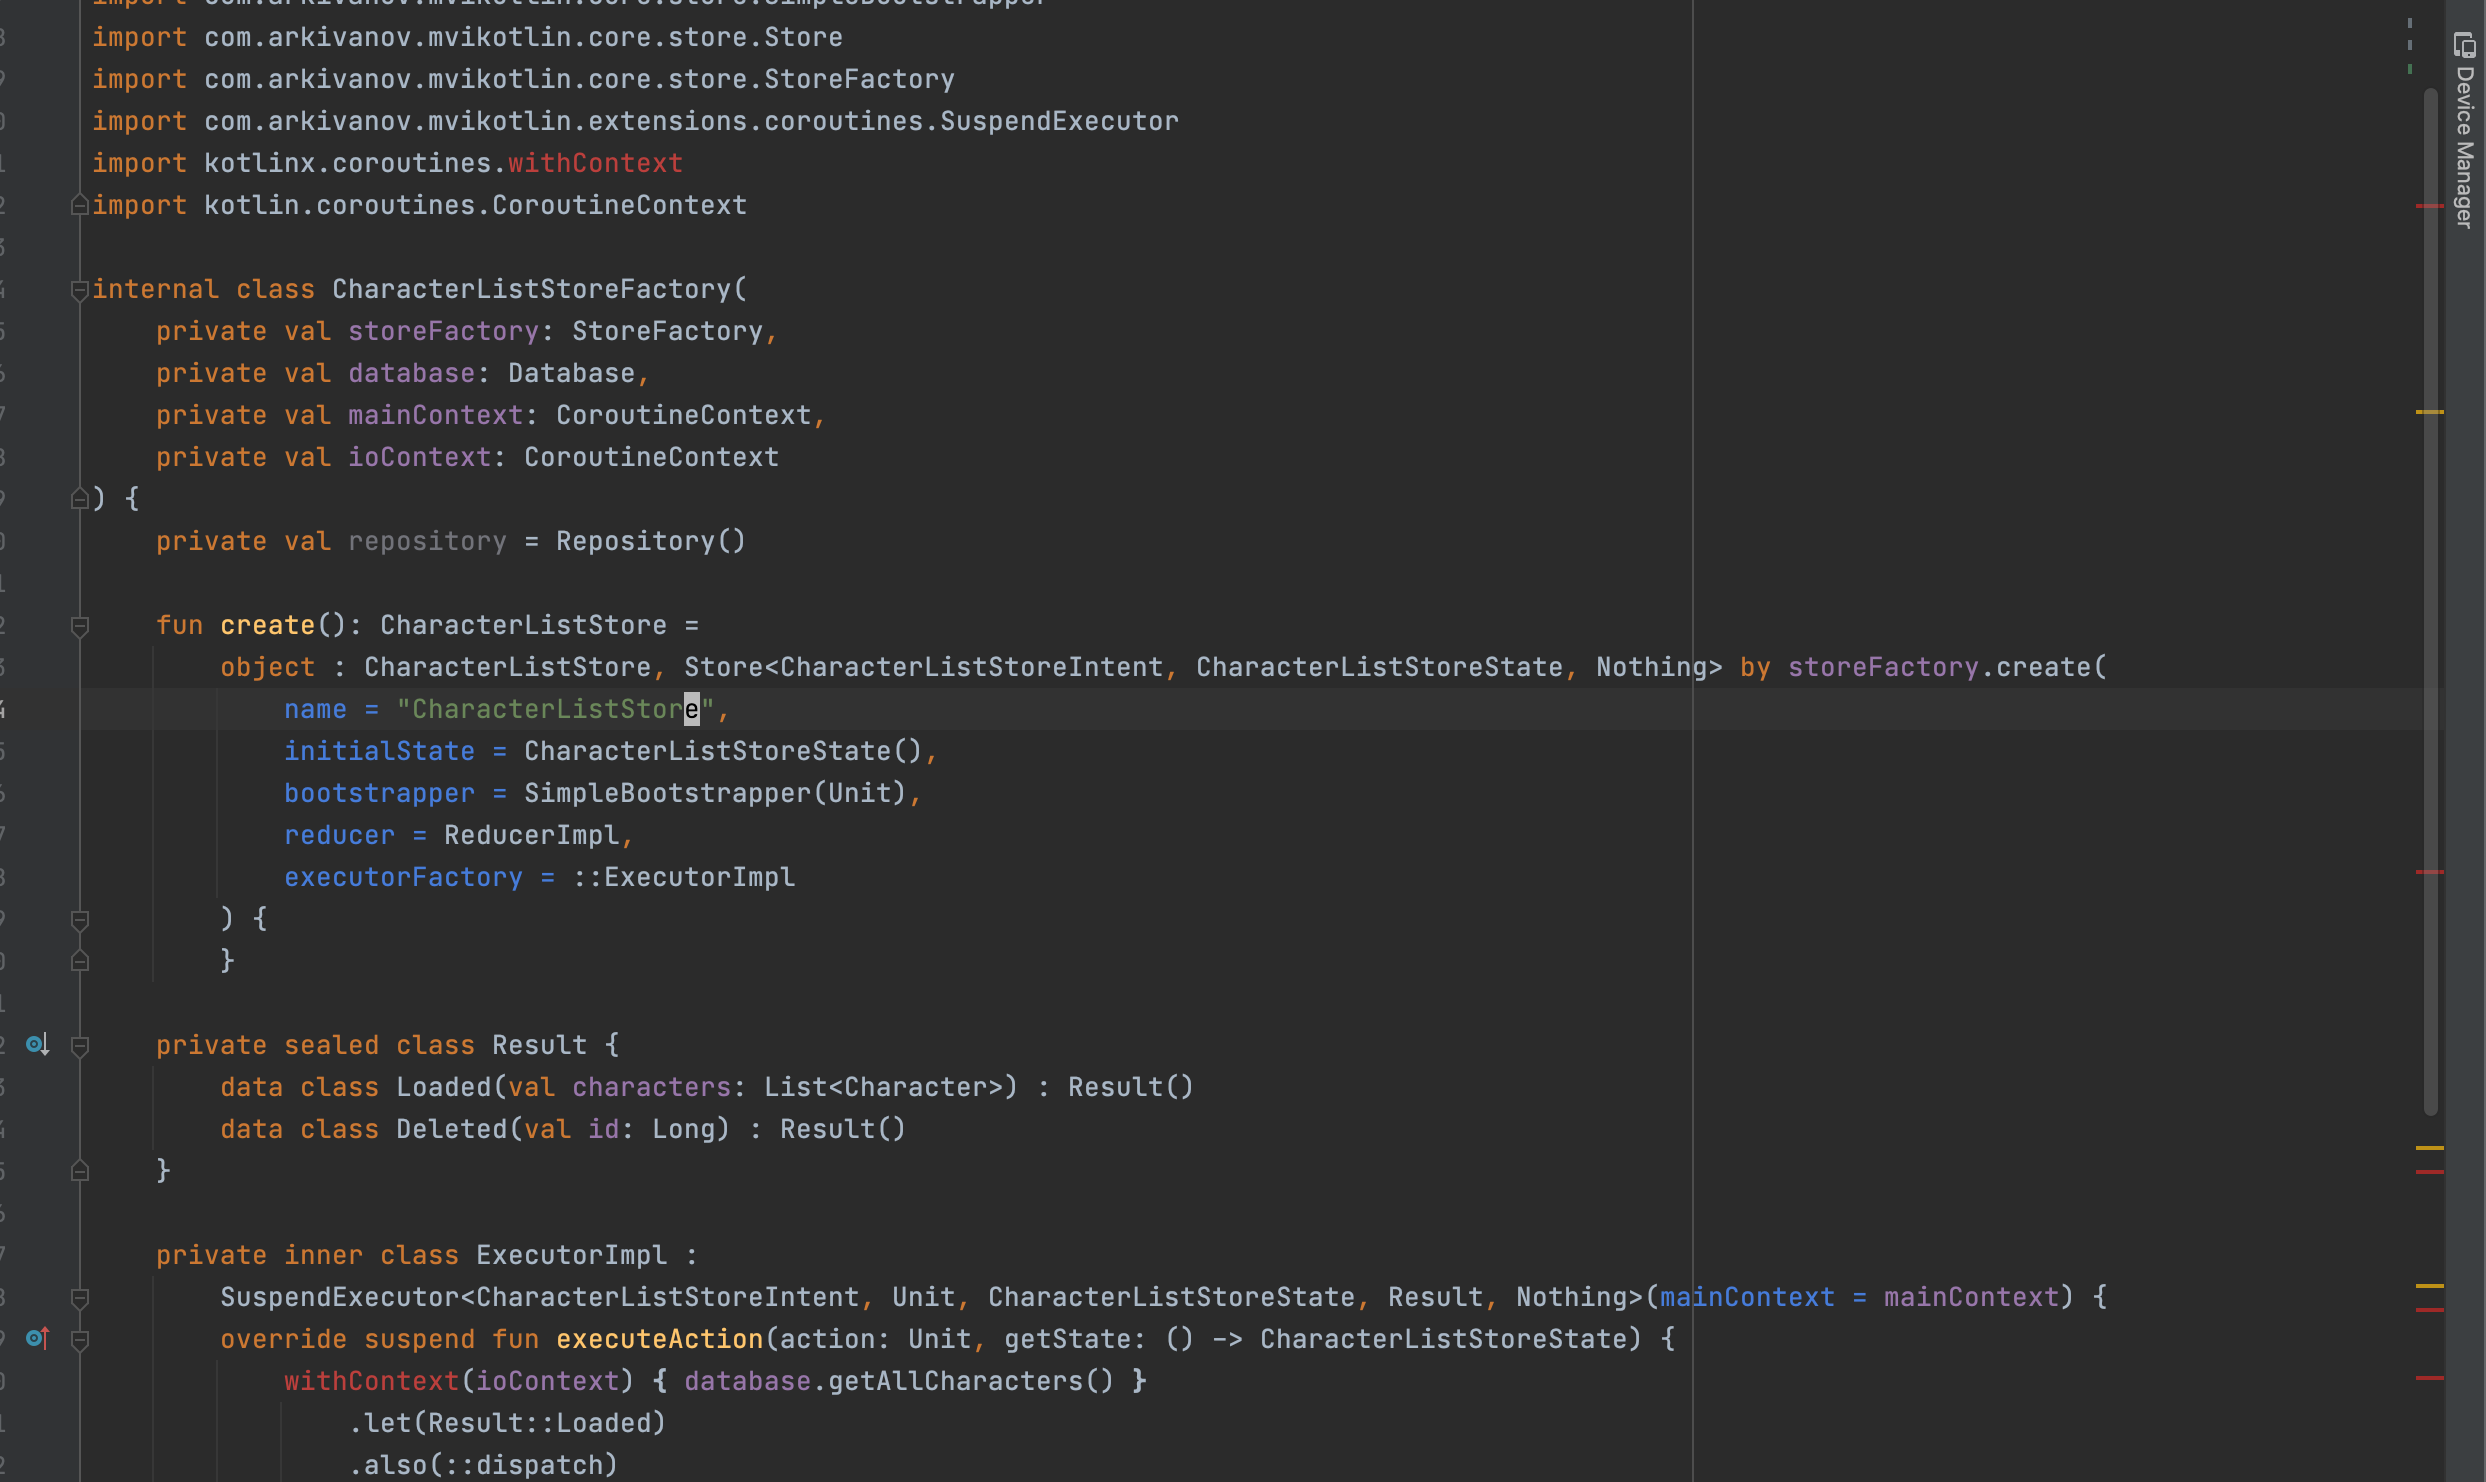Collapse the sealed class Result block
The width and height of the screenshot is (2486, 1482).
80,1046
